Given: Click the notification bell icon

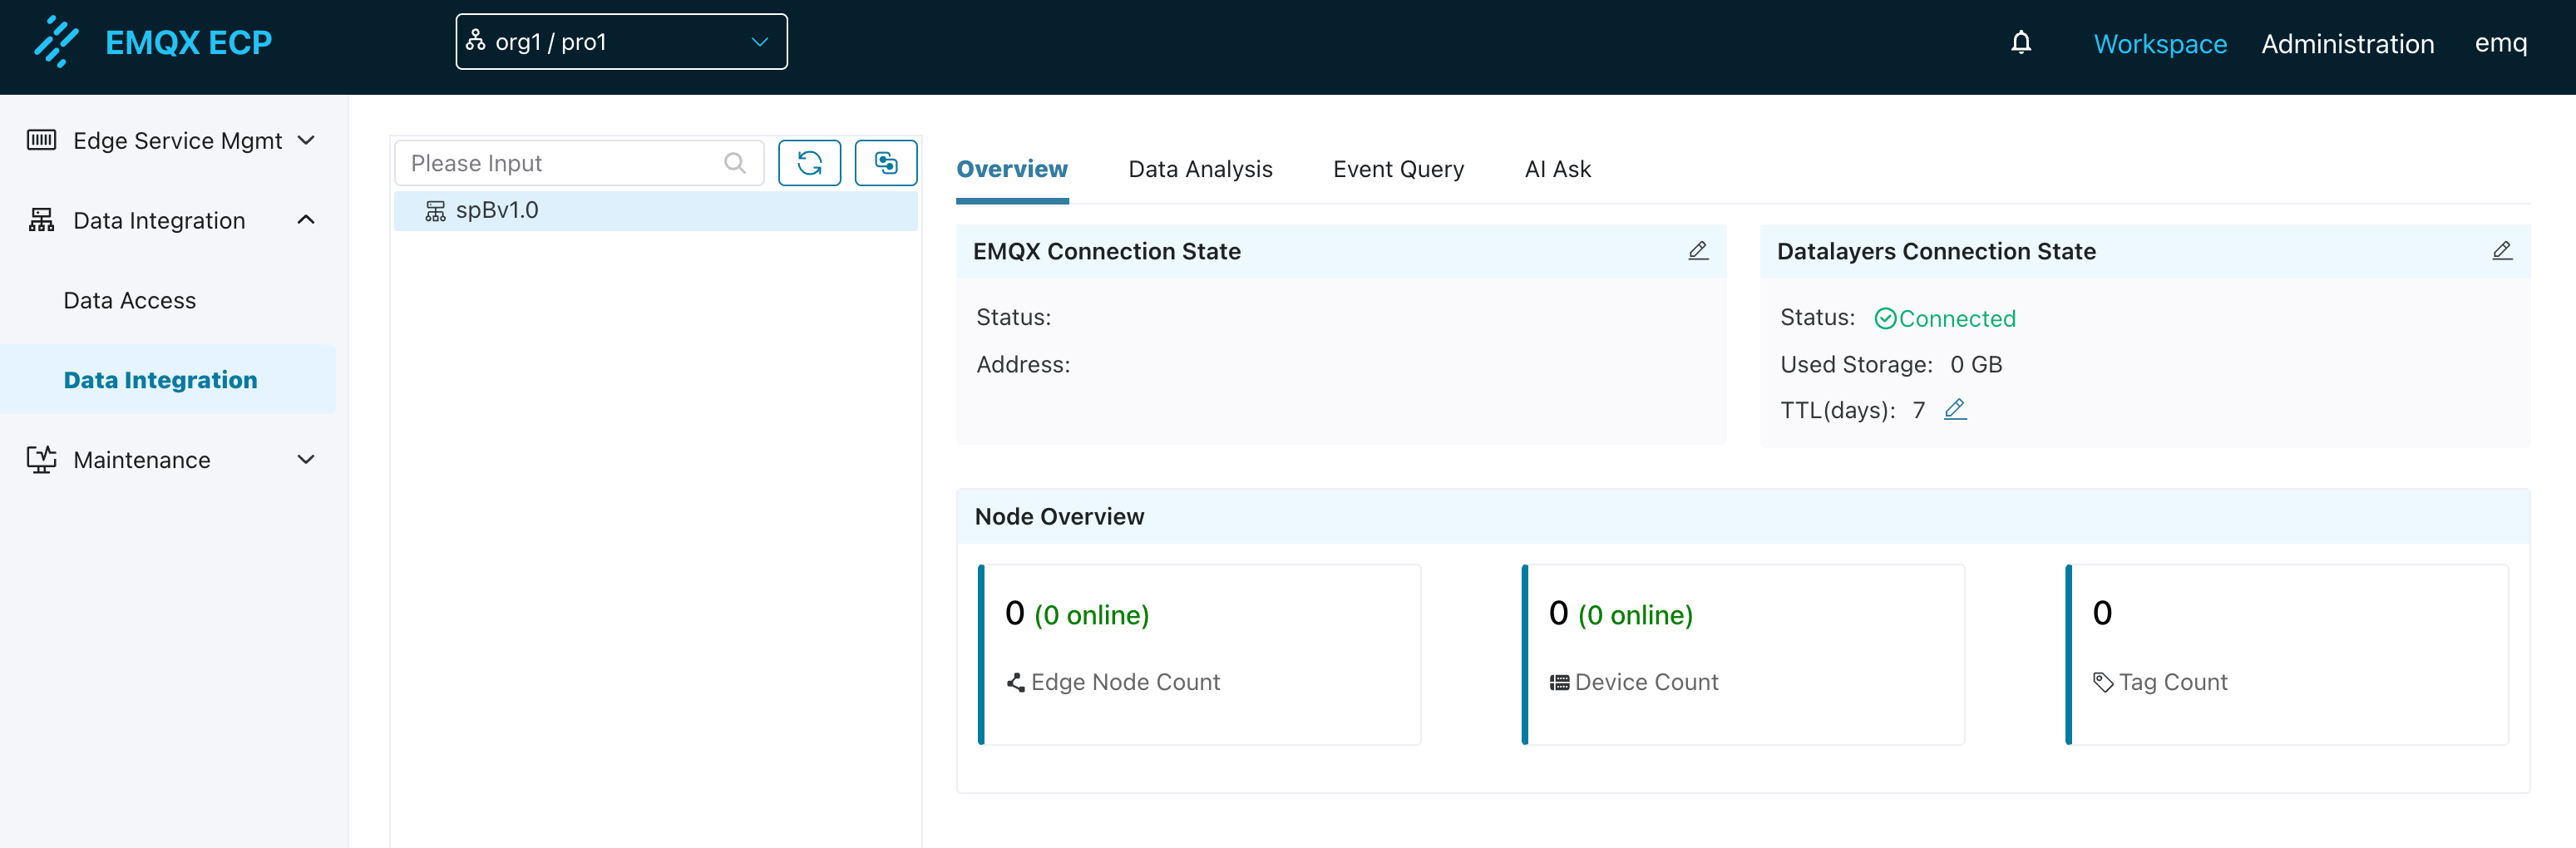Looking at the screenshot, I should point(2020,43).
